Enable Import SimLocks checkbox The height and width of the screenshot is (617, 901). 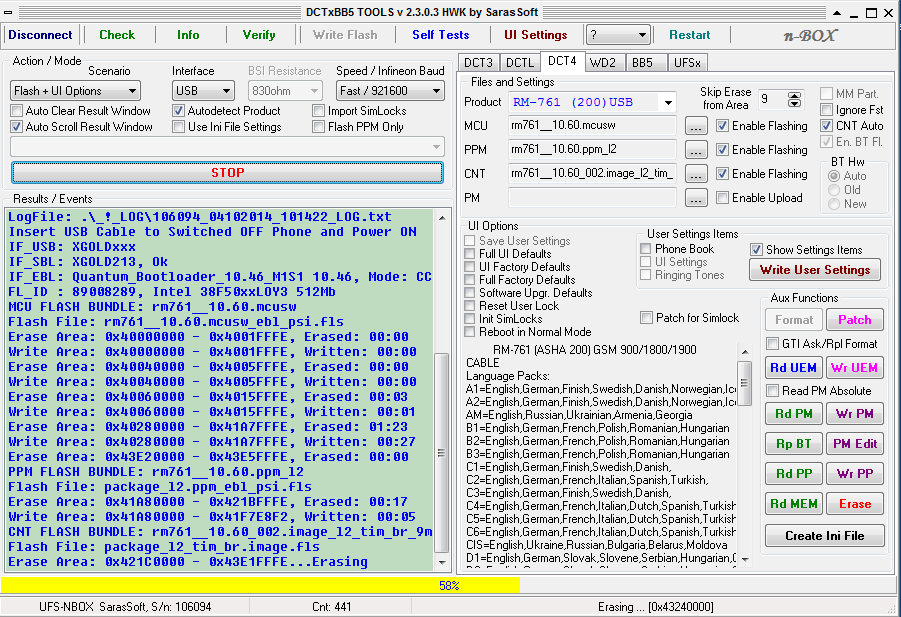tap(319, 111)
